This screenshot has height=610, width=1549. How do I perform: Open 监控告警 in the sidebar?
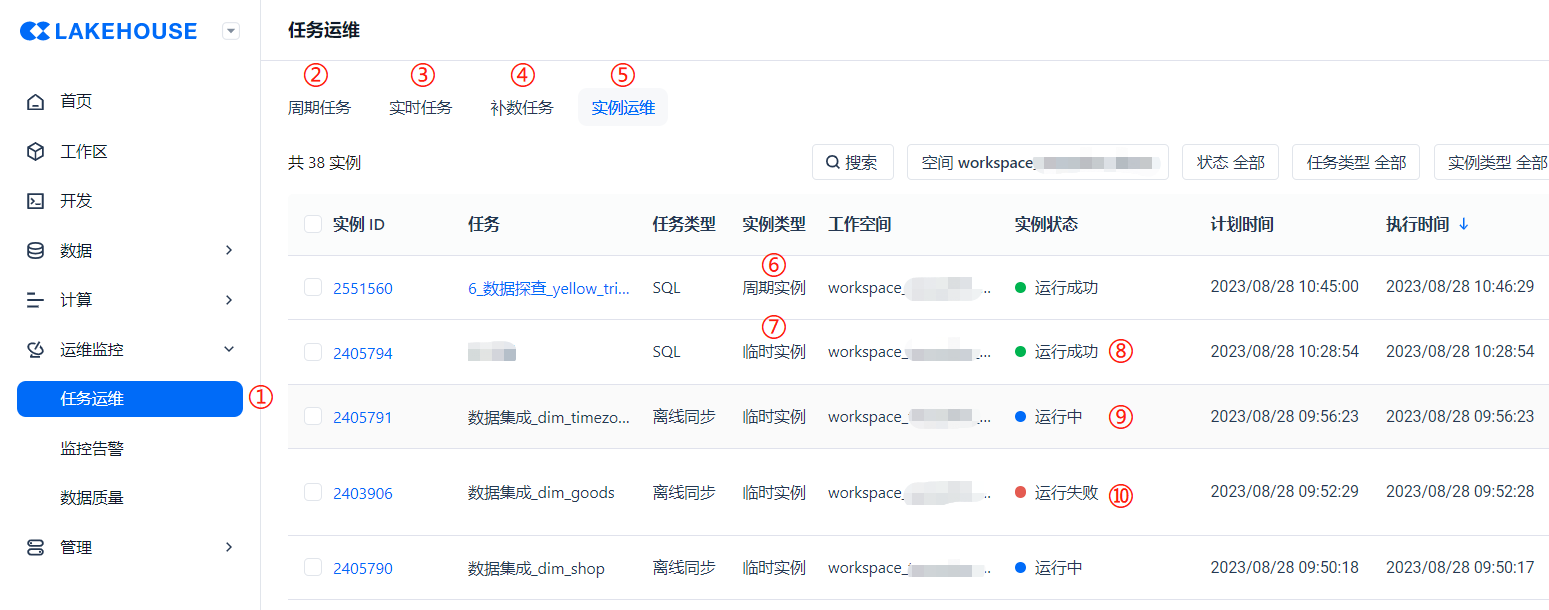92,449
